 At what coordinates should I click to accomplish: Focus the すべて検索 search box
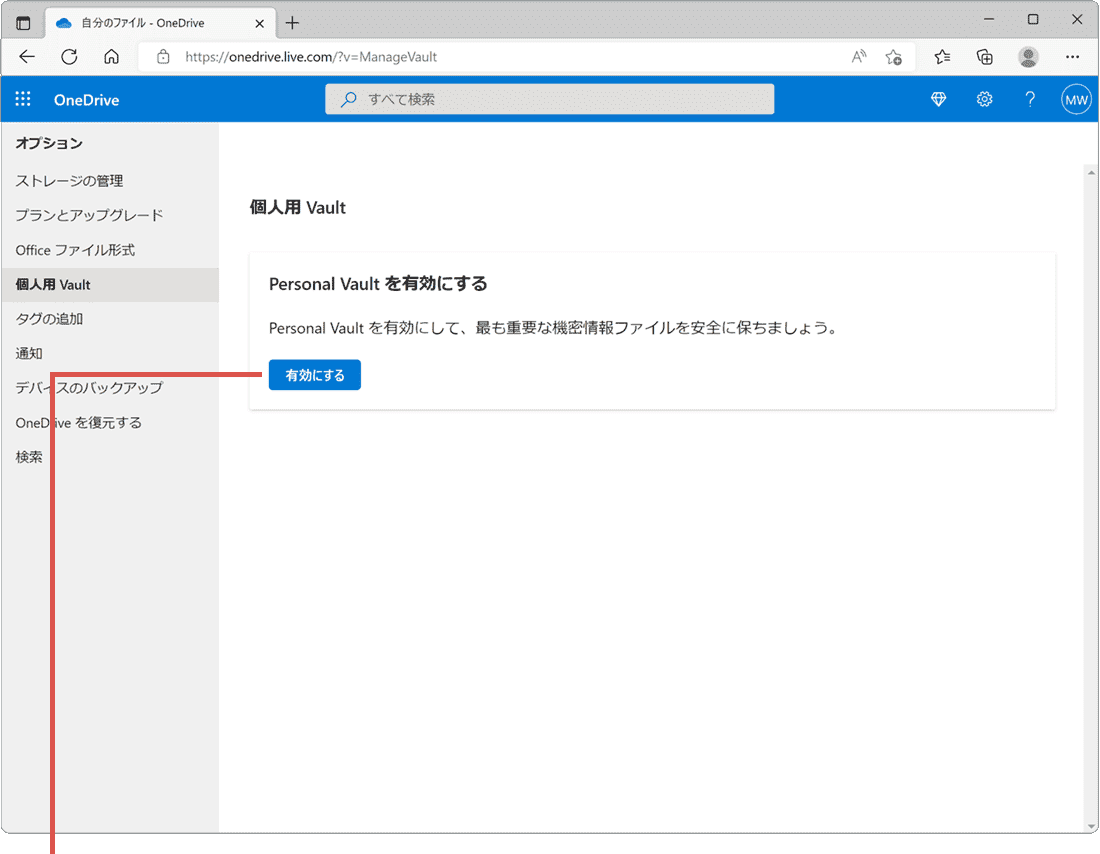(x=549, y=99)
